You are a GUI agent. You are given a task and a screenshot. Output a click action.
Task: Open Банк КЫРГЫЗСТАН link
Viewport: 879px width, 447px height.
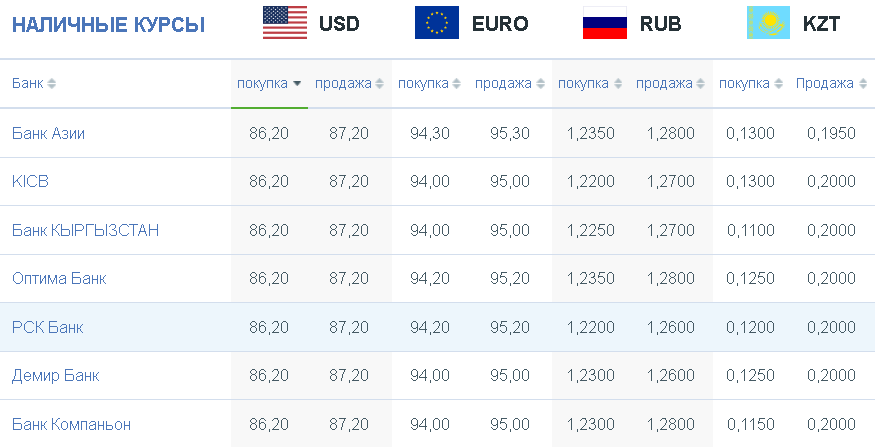[85, 231]
